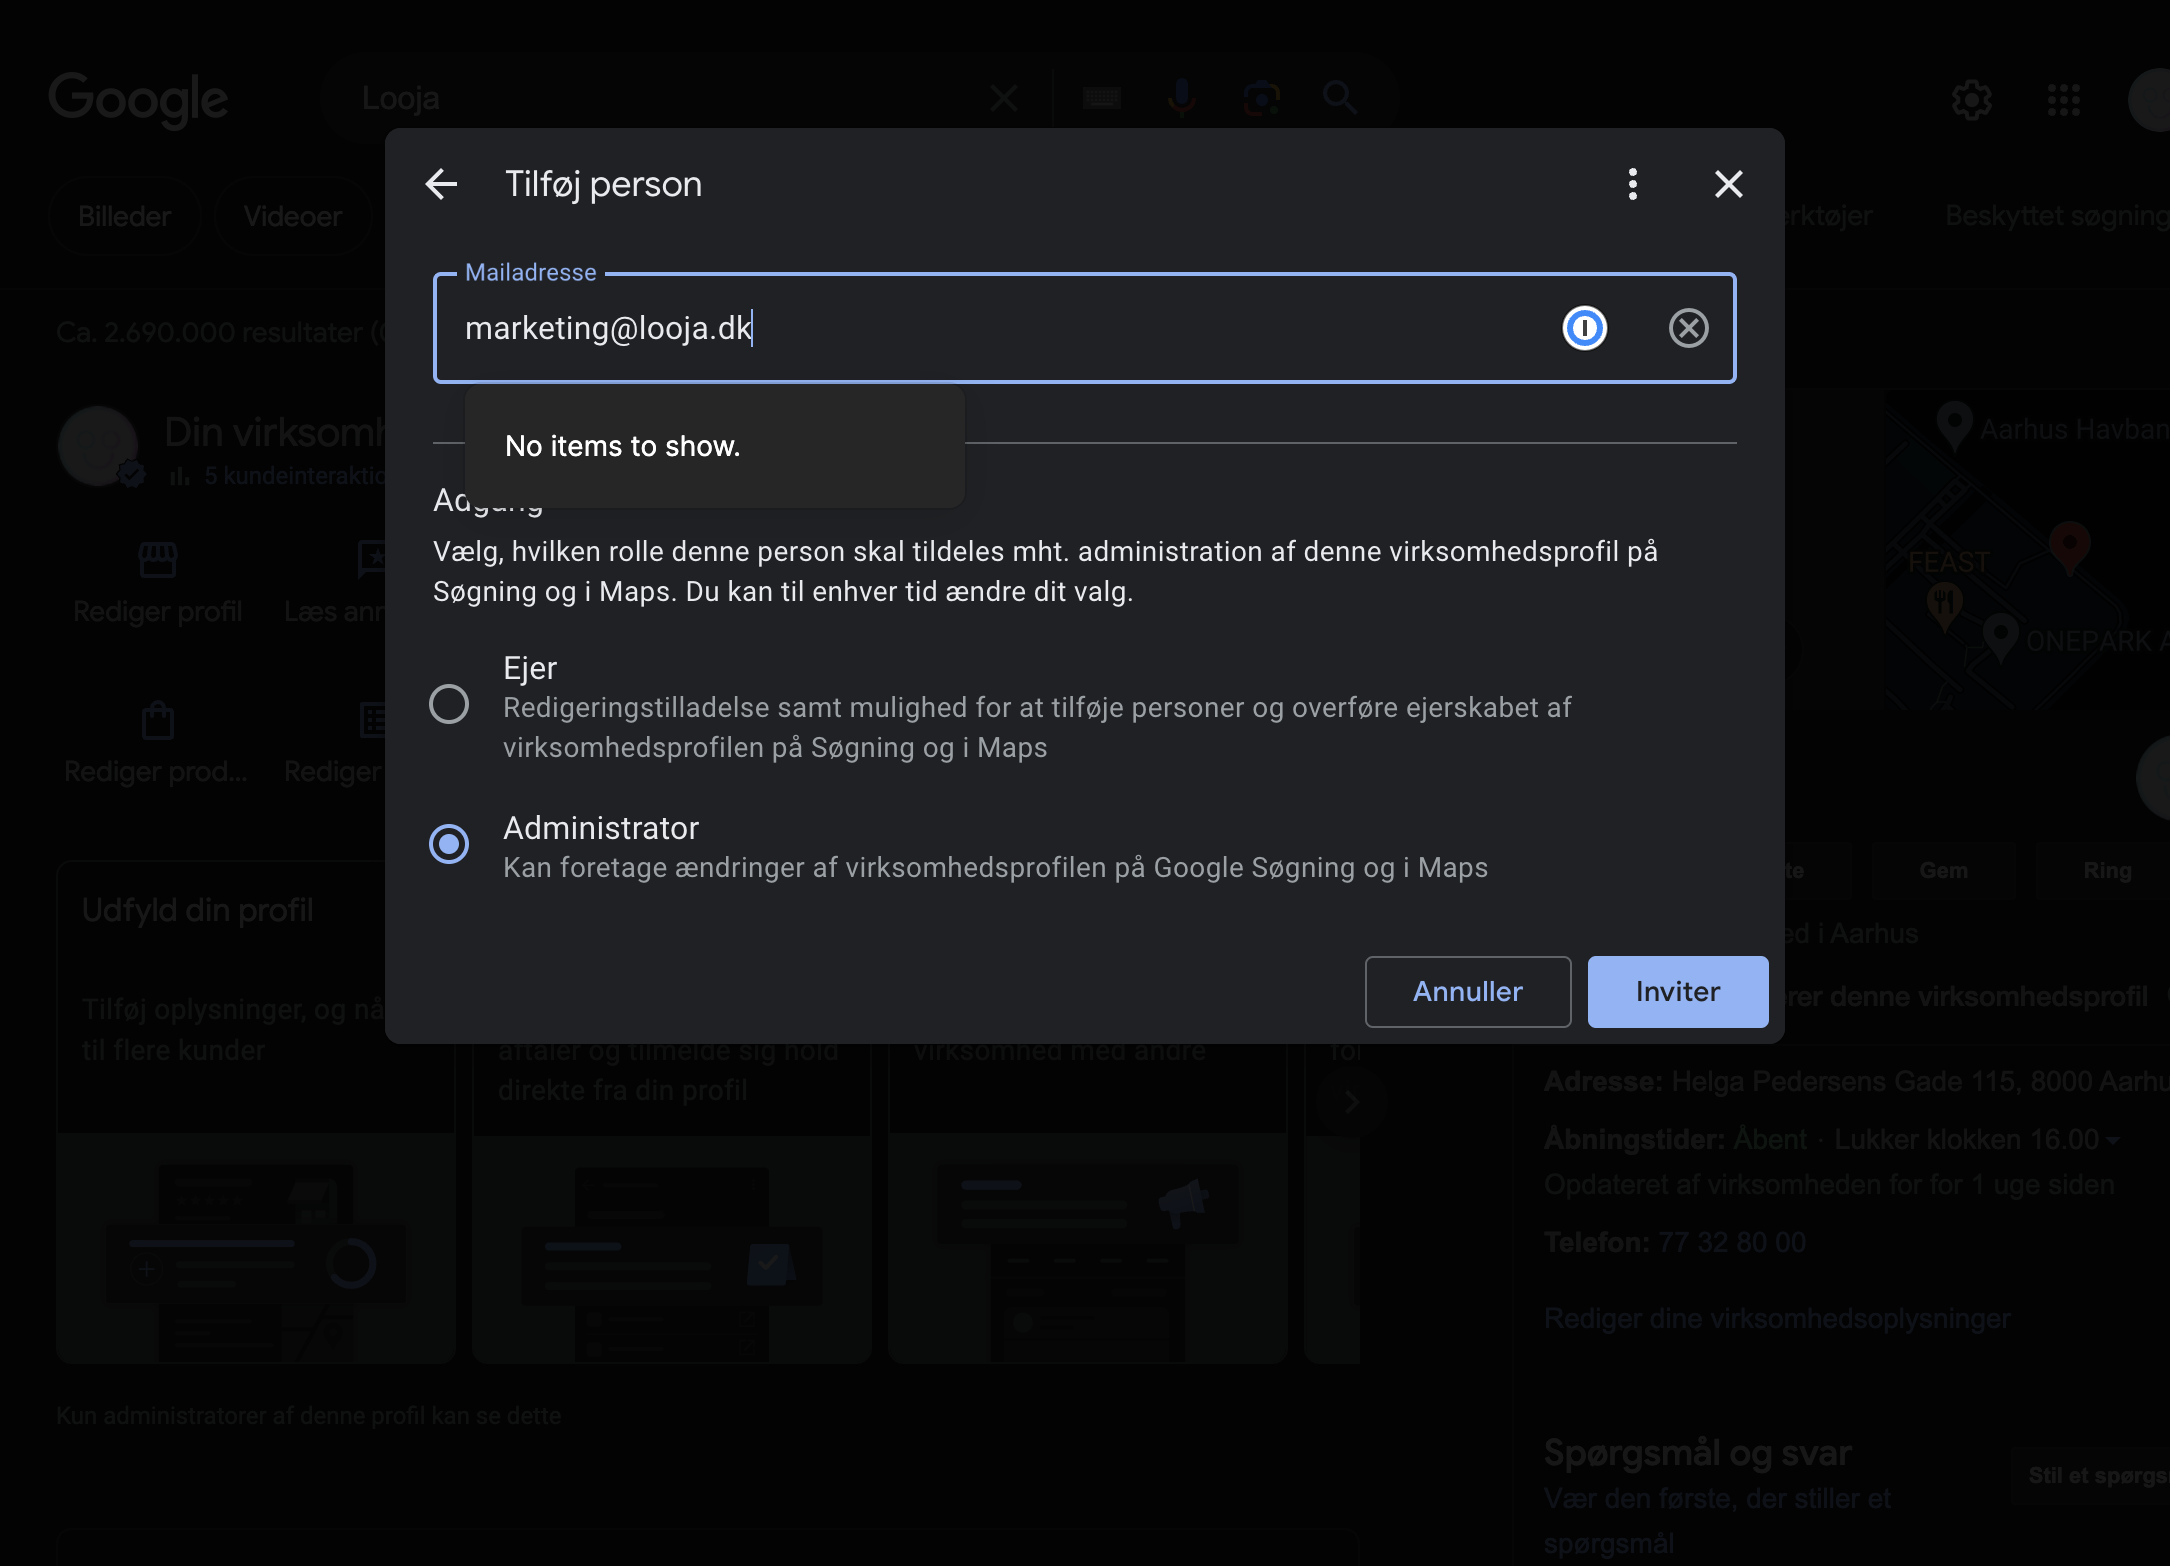Open the settings gear icon
The width and height of the screenshot is (2170, 1566).
pyautogui.click(x=1971, y=99)
